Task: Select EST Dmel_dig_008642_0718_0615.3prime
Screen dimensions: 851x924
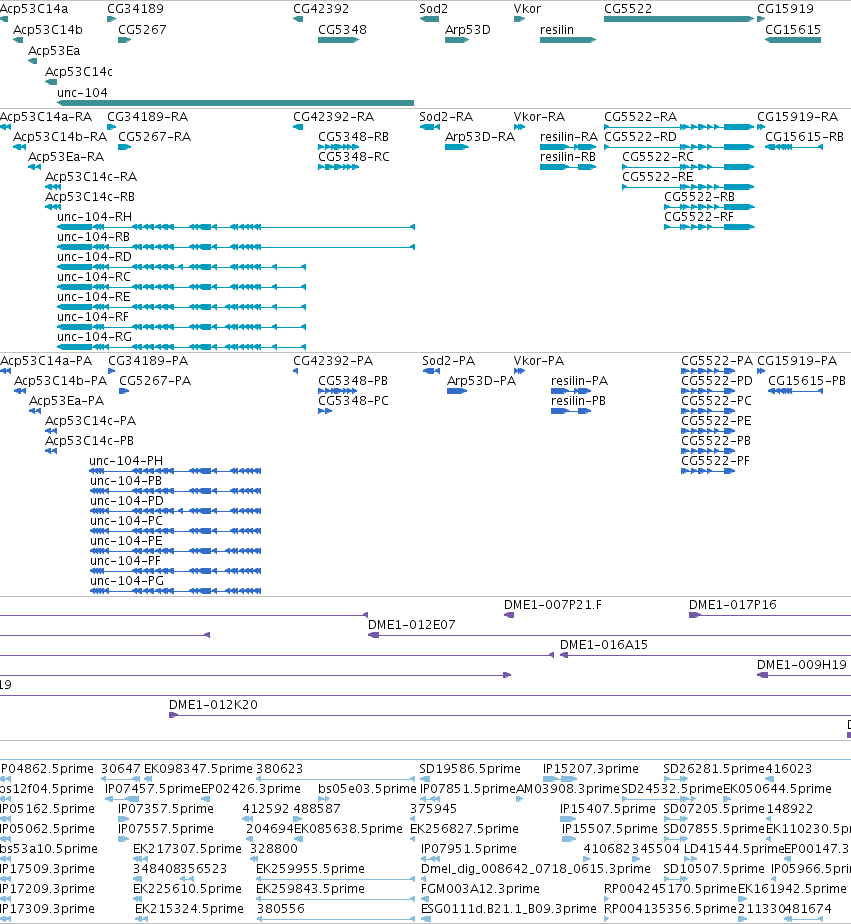Action: (536, 869)
